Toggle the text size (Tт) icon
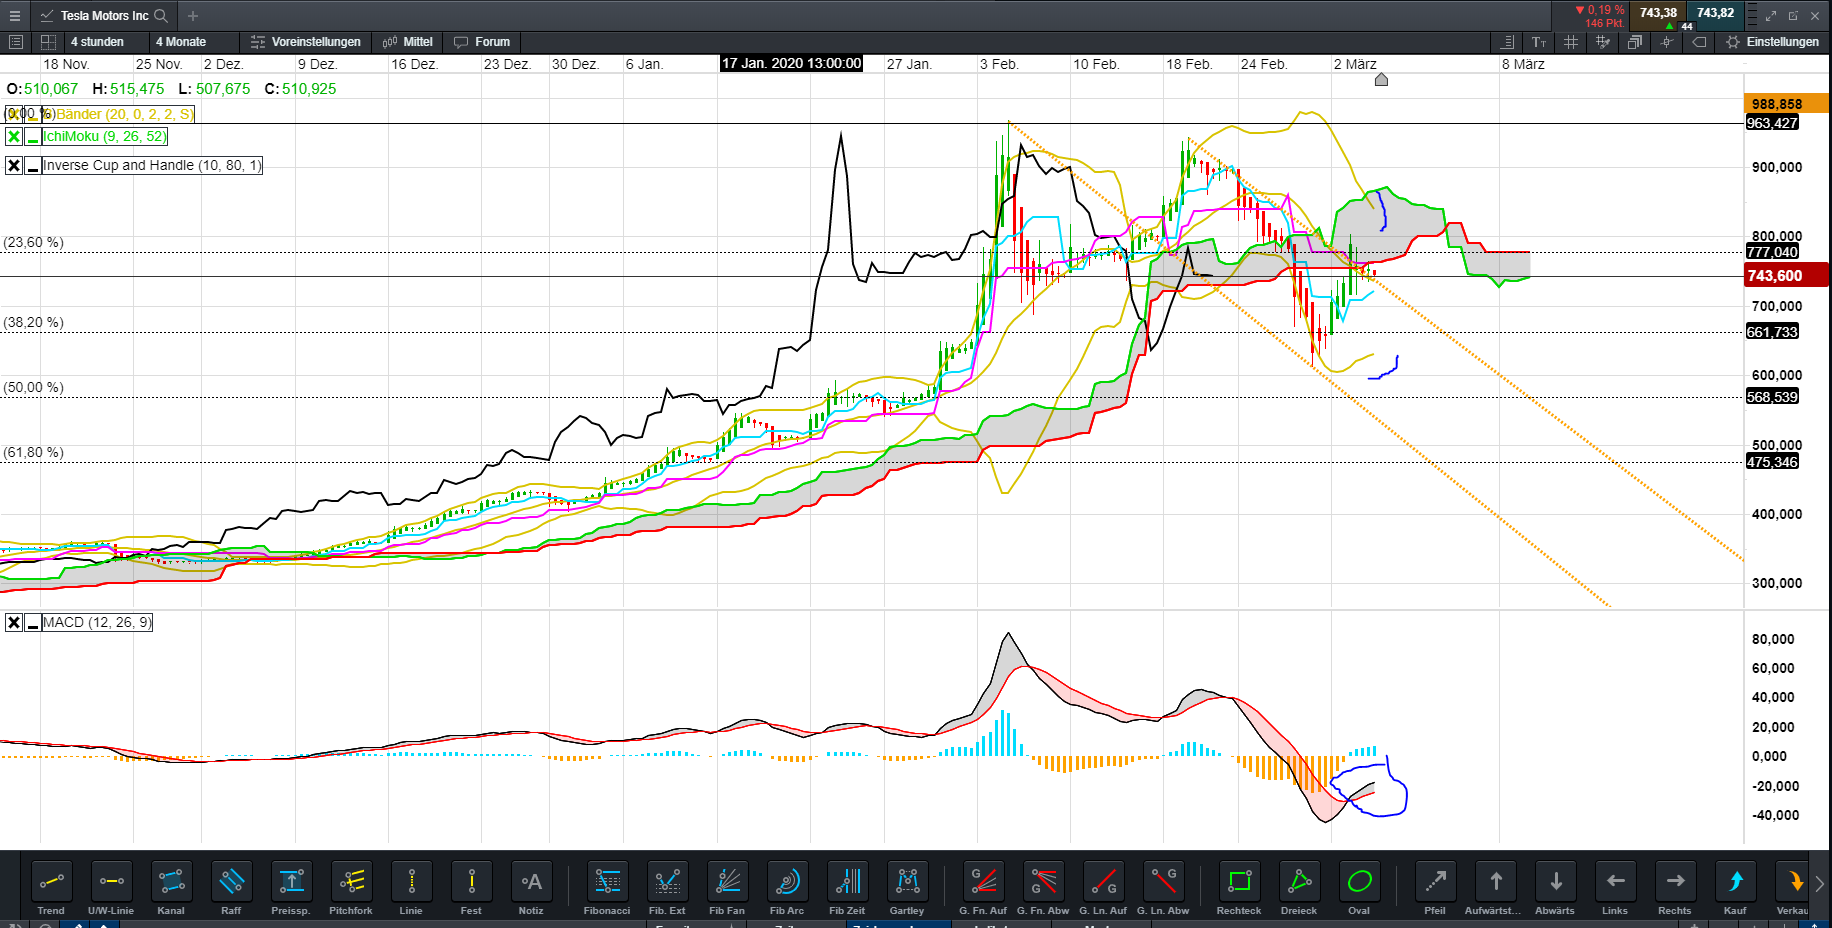The image size is (1832, 928). (x=1539, y=42)
